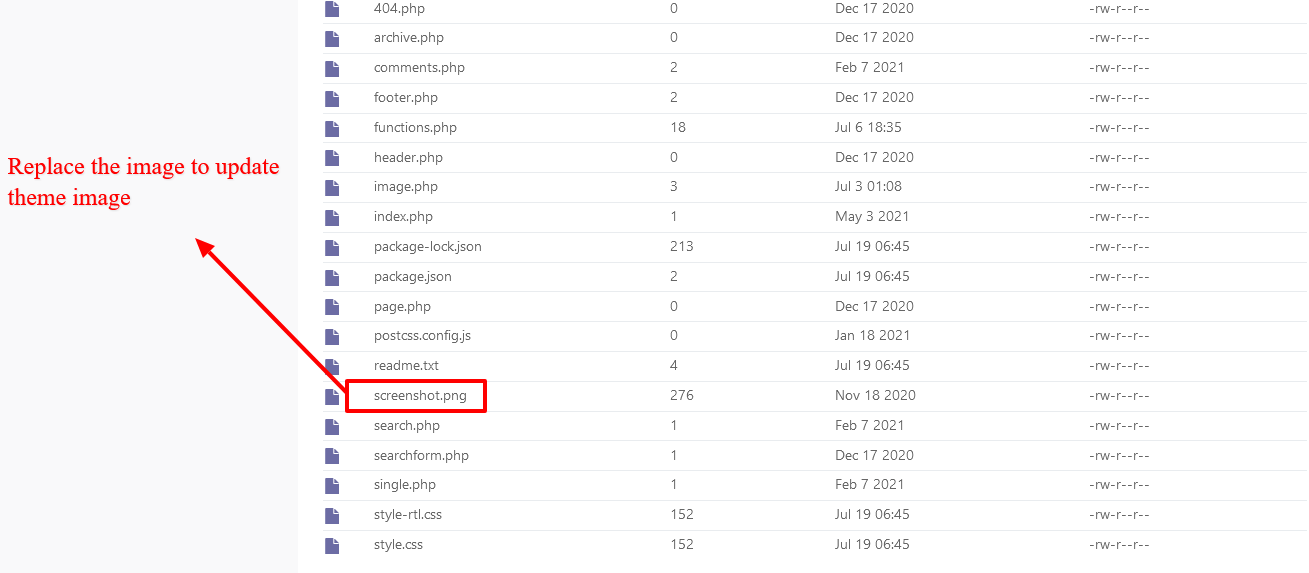Open the archive.php file
The height and width of the screenshot is (573, 1309).
(x=409, y=38)
